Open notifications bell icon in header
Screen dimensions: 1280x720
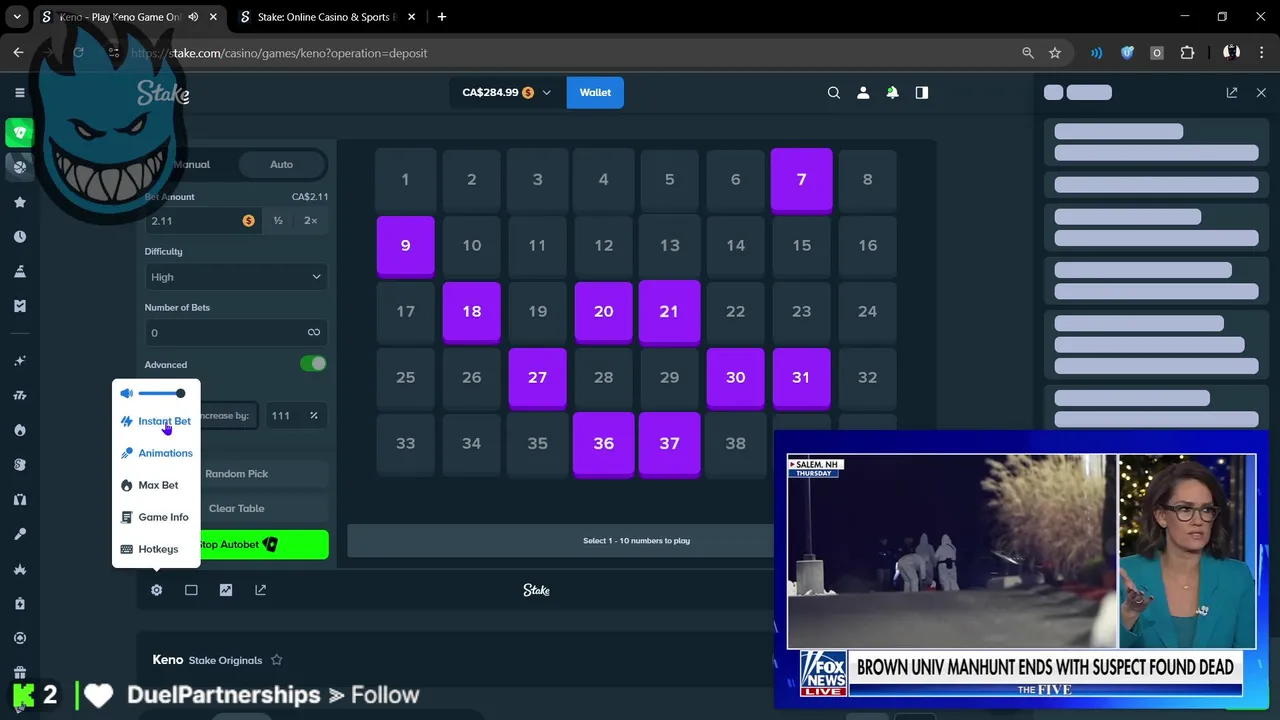[x=892, y=92]
